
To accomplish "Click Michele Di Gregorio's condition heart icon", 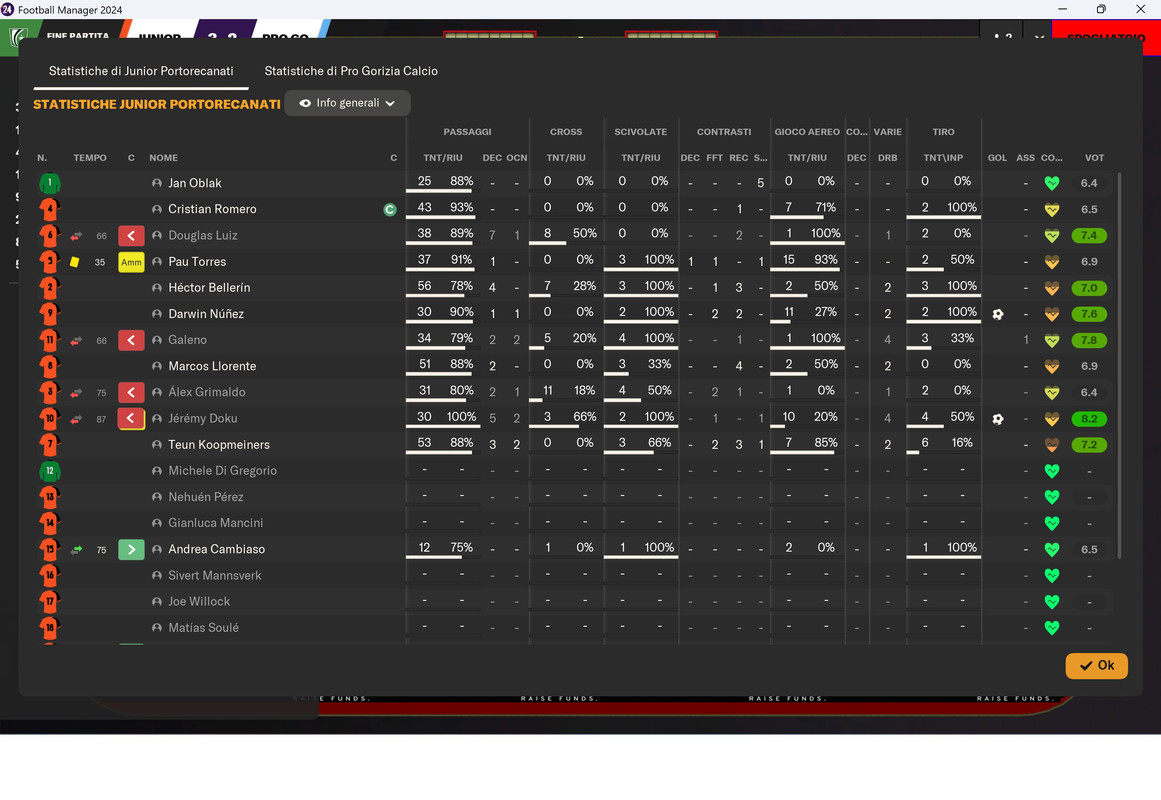I will 1051,471.
